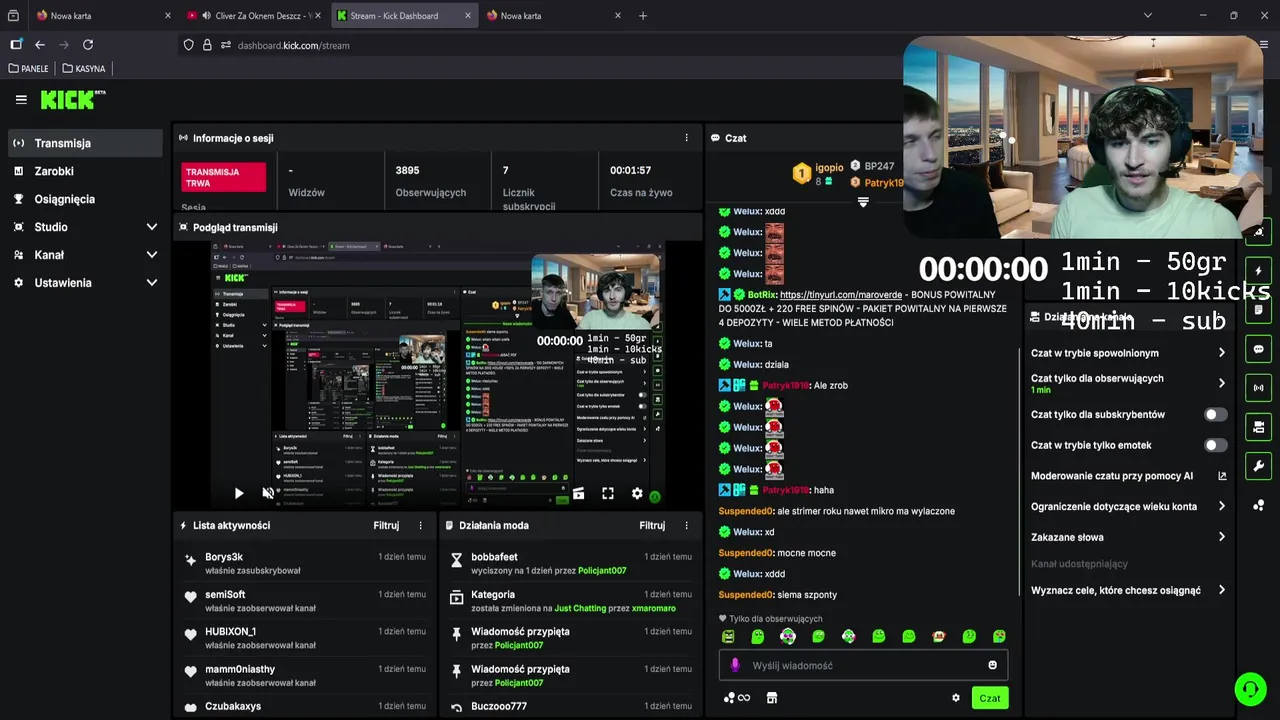Click the green Czat send button
This screenshot has height=720, width=1280.
989,698
